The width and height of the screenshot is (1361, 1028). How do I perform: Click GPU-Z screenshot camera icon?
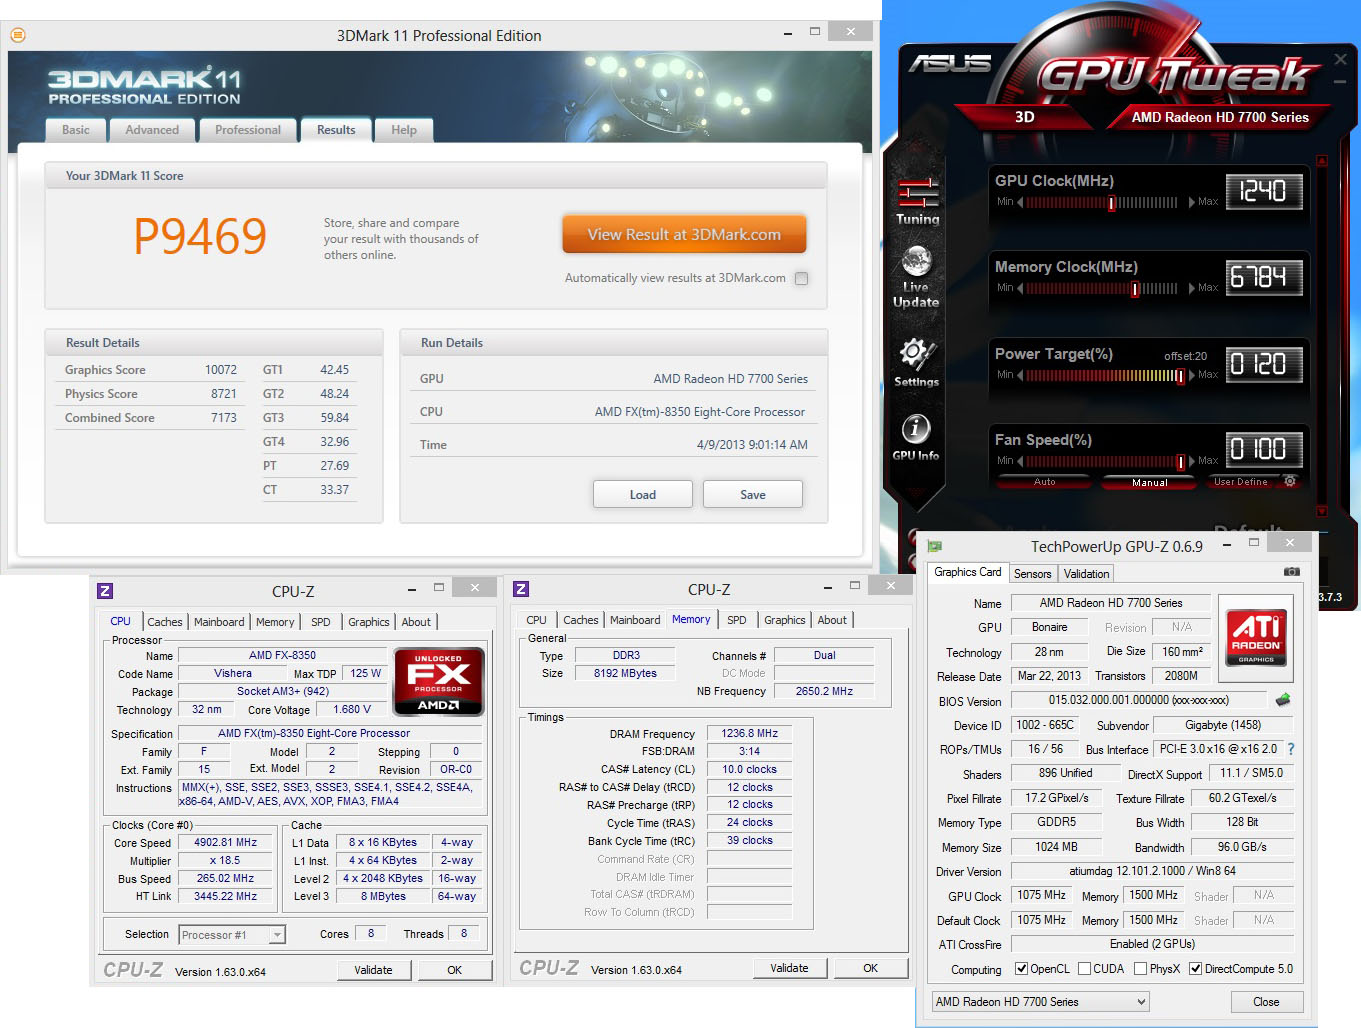tap(1292, 572)
